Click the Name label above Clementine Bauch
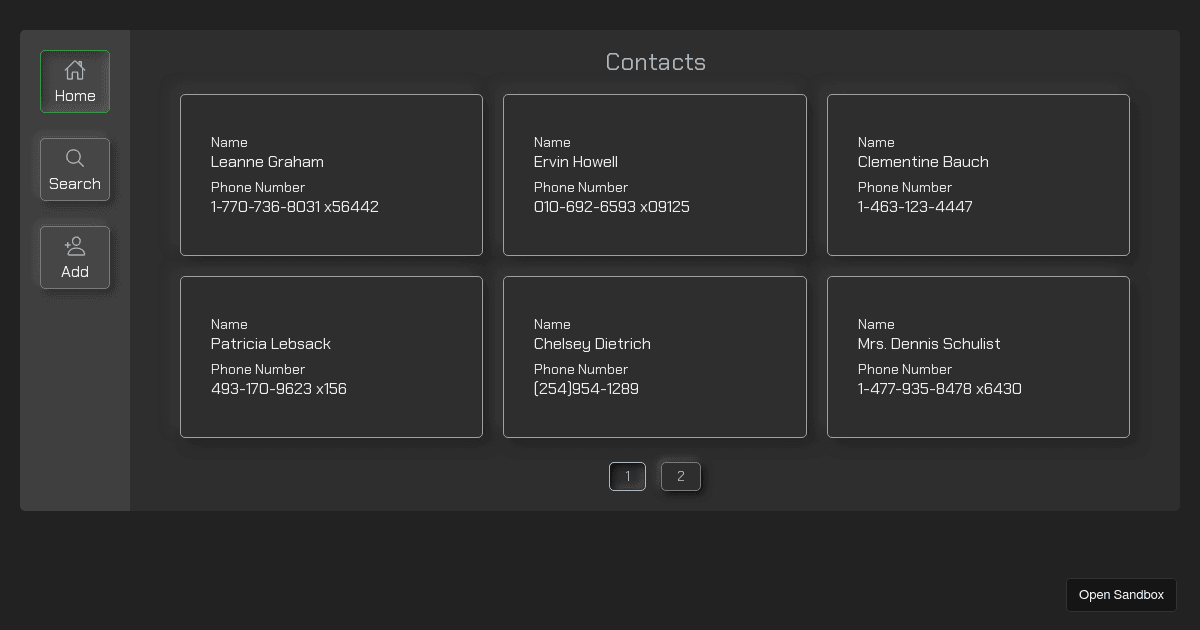 pyautogui.click(x=876, y=142)
